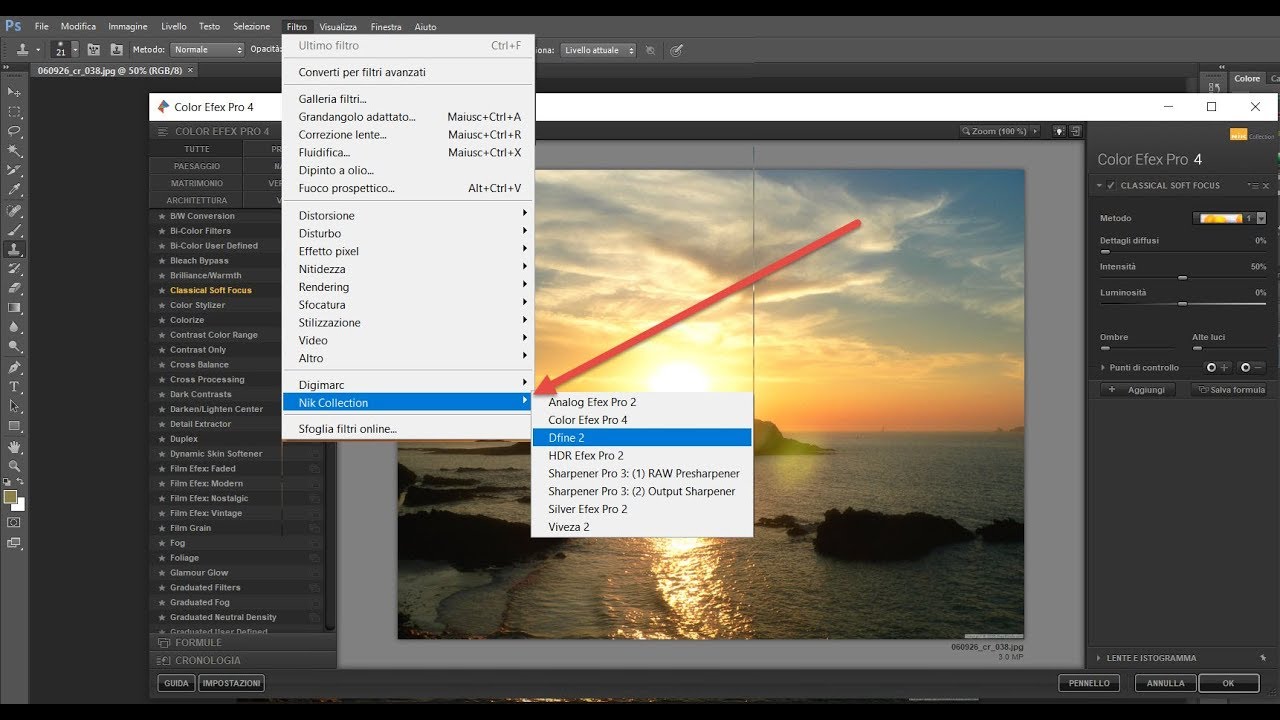Click the Pennello button
Viewport: 1280px width, 720px height.
1089,683
